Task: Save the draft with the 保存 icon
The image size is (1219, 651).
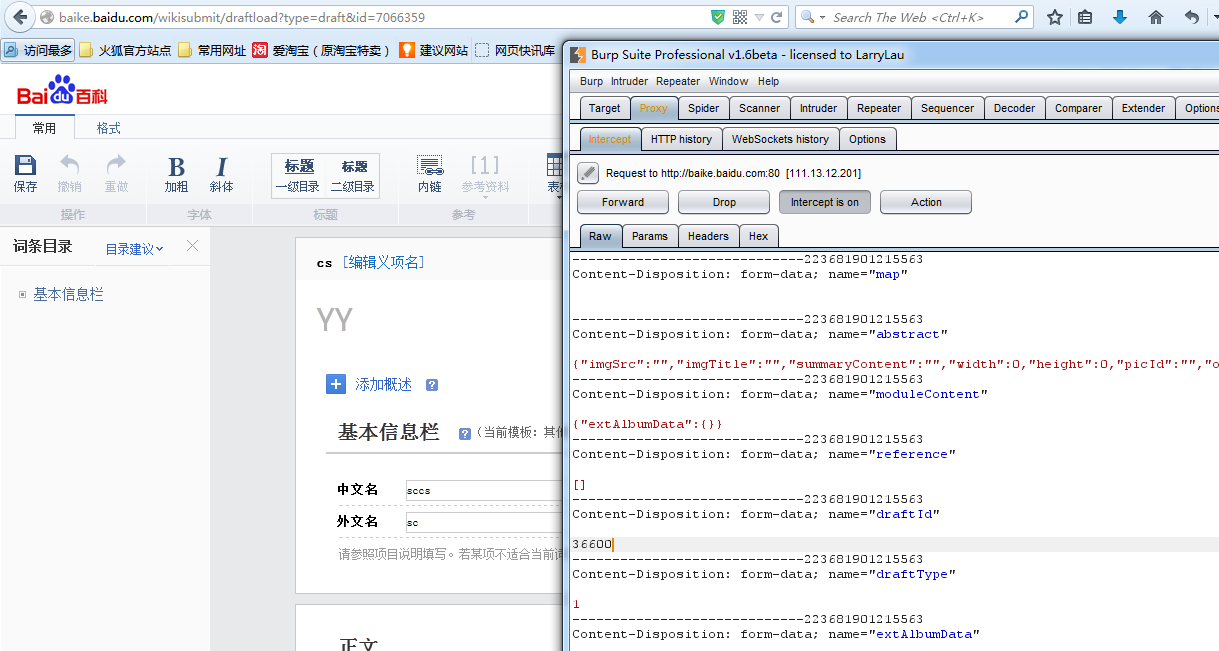Action: (x=25, y=174)
